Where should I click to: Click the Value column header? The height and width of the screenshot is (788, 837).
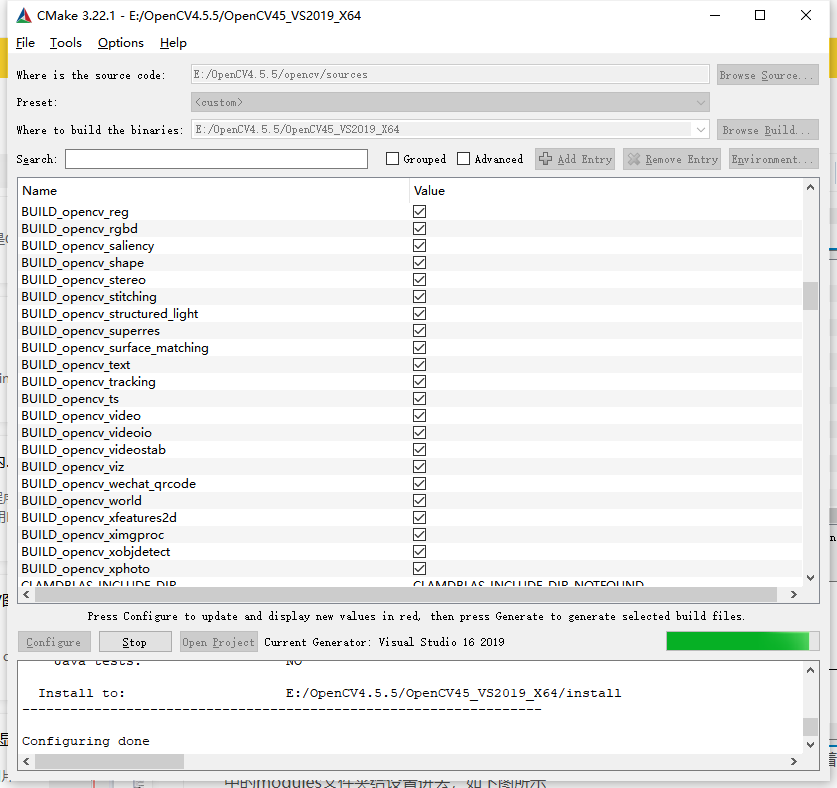tap(606, 191)
